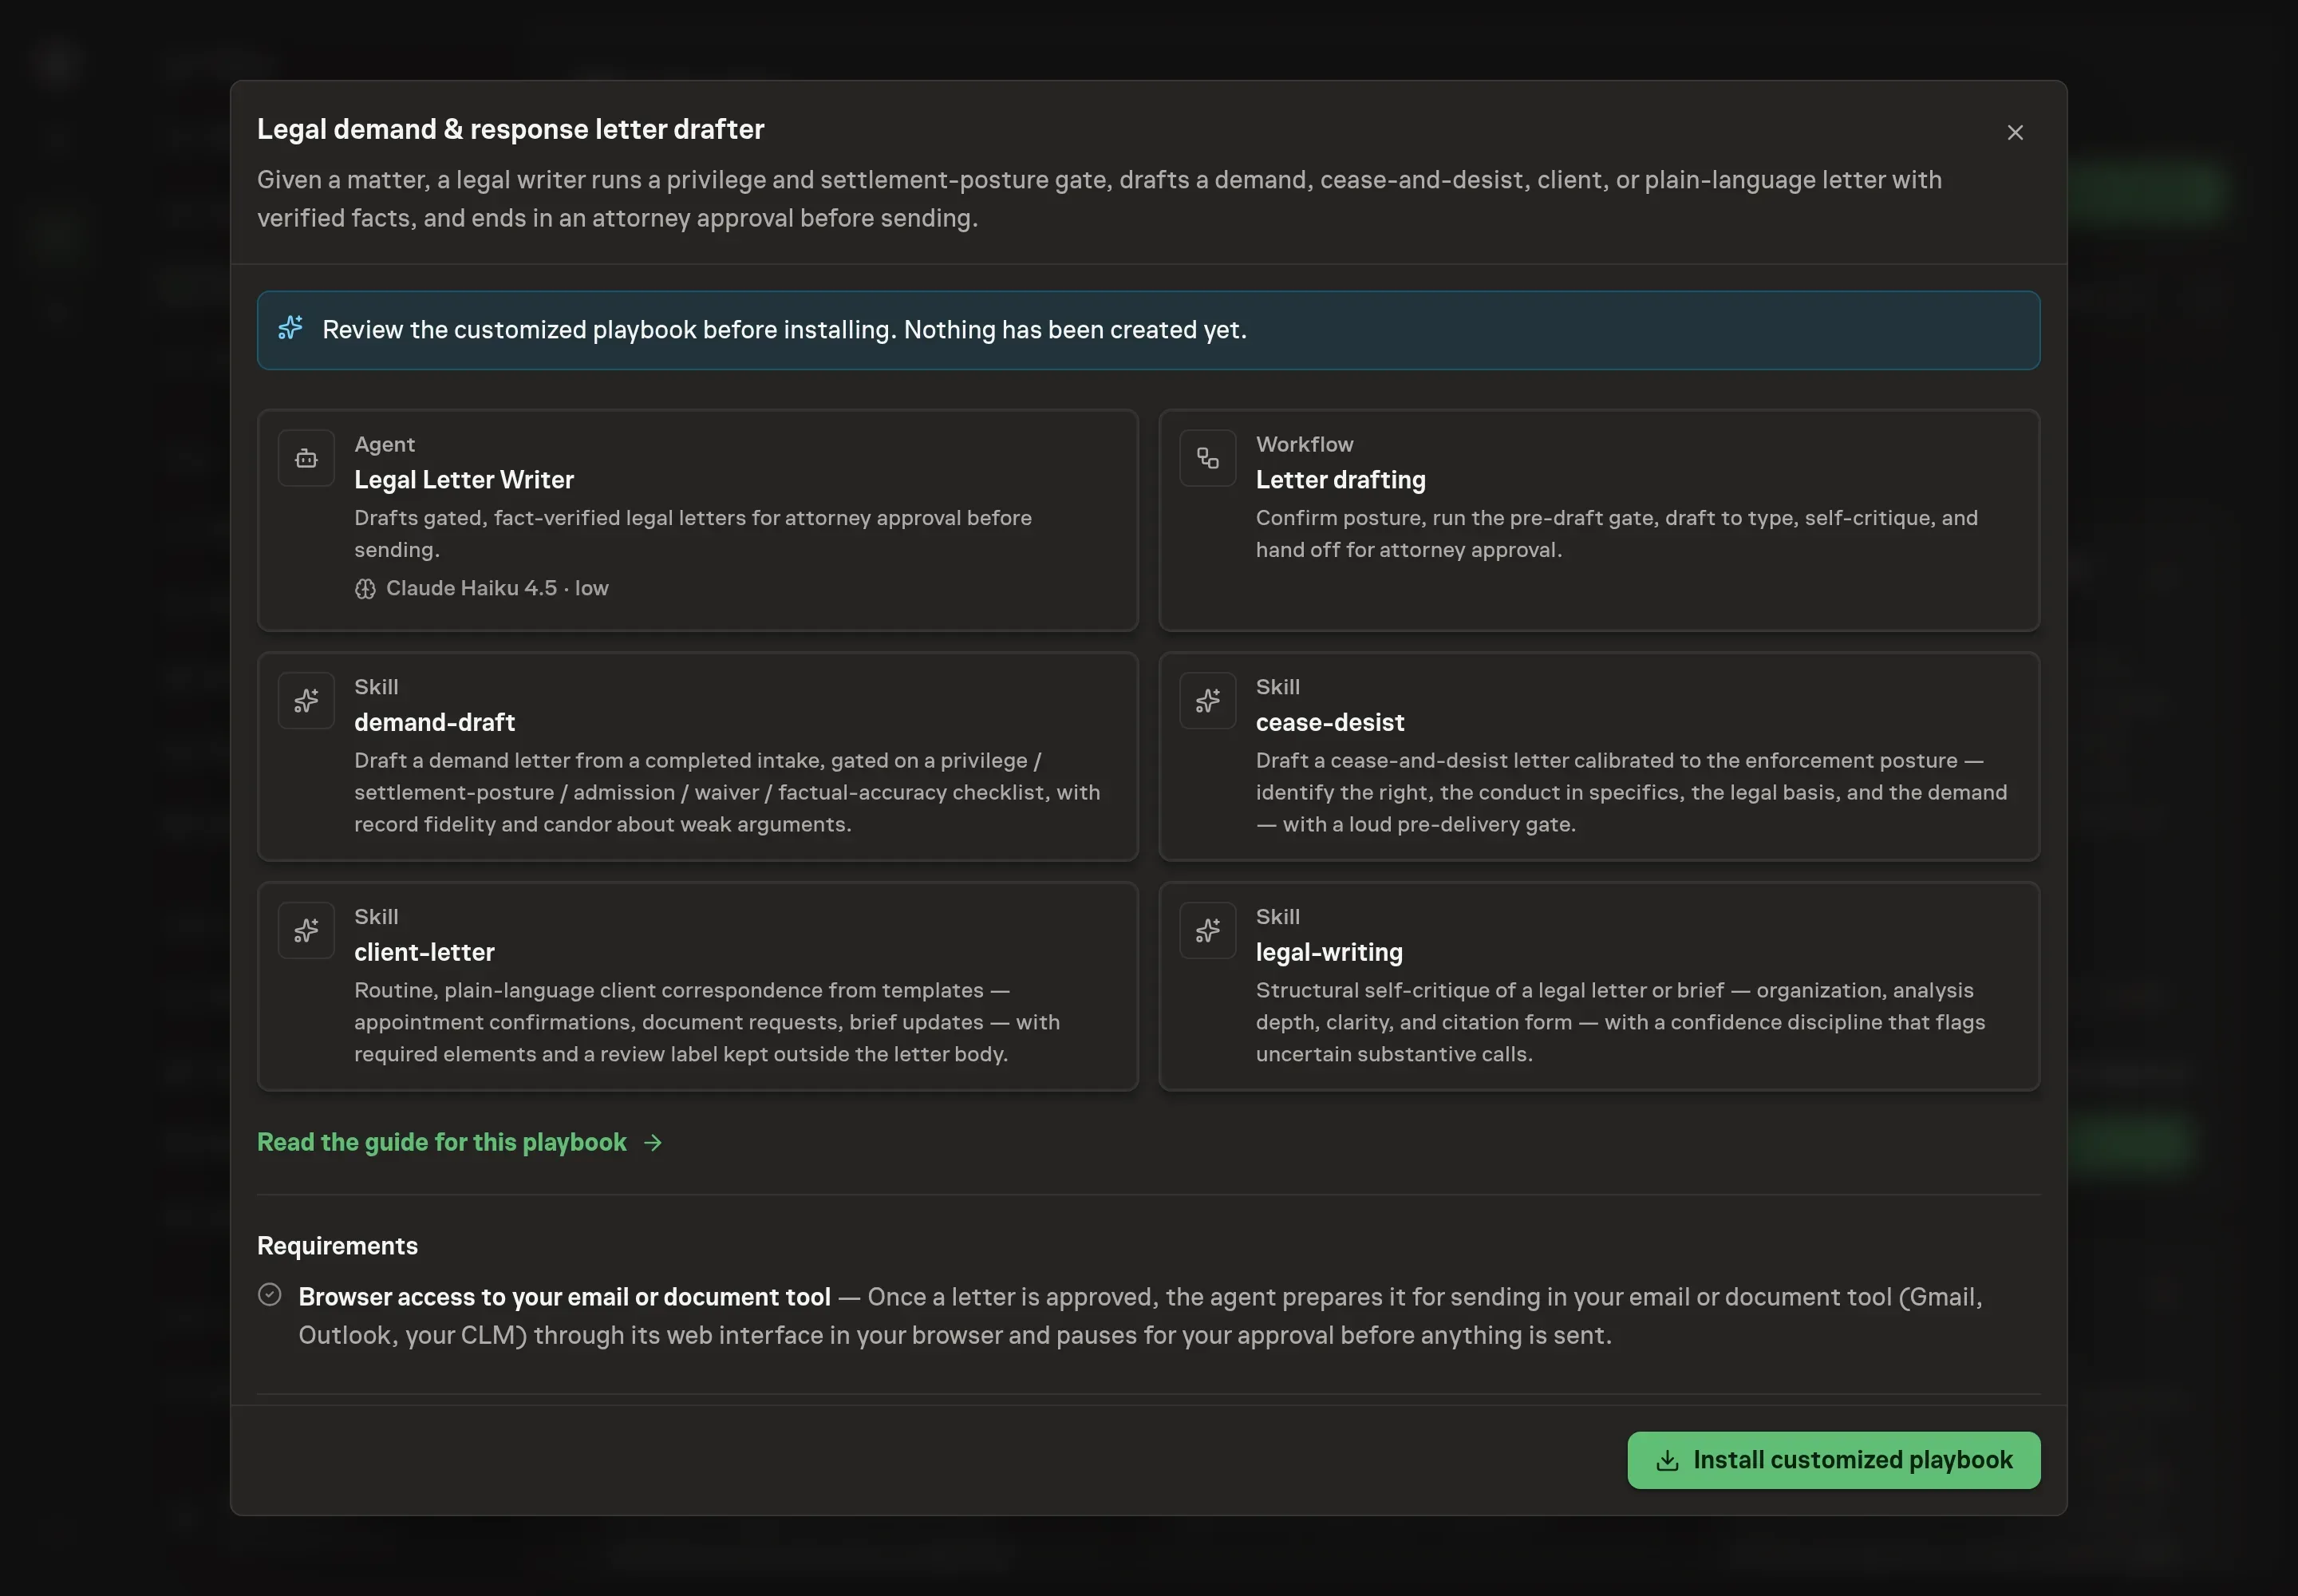Select the Letter drafting workflow title

coord(1340,480)
